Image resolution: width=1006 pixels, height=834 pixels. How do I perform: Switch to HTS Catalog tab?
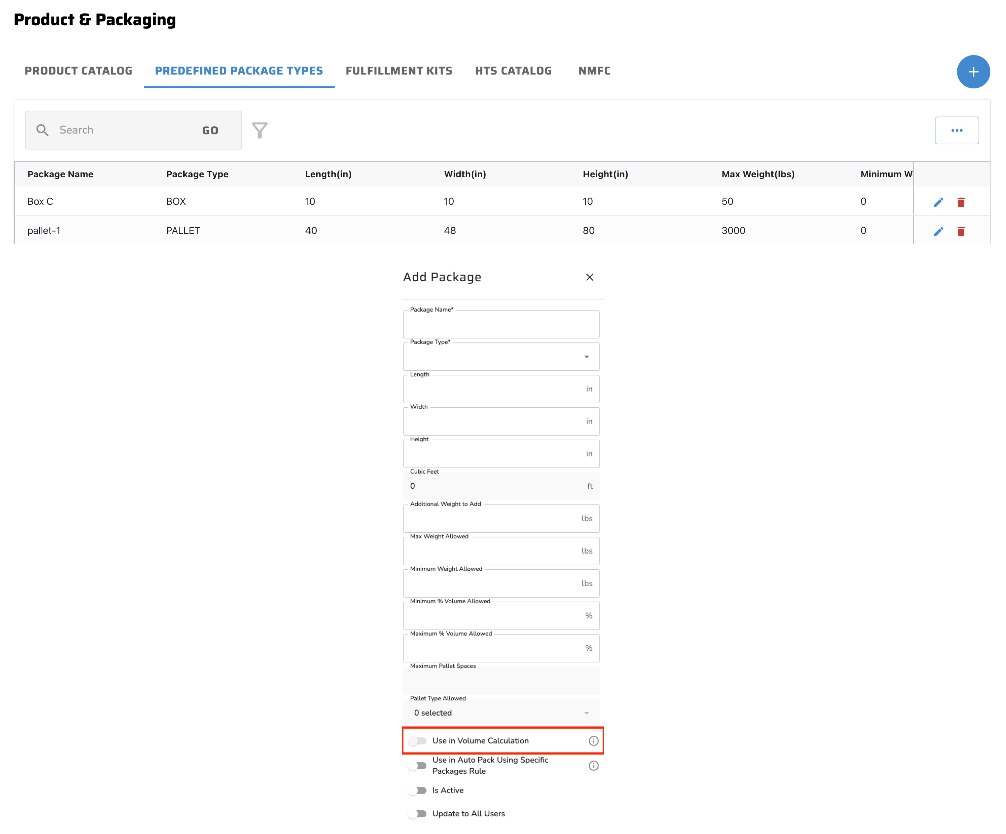pos(513,71)
